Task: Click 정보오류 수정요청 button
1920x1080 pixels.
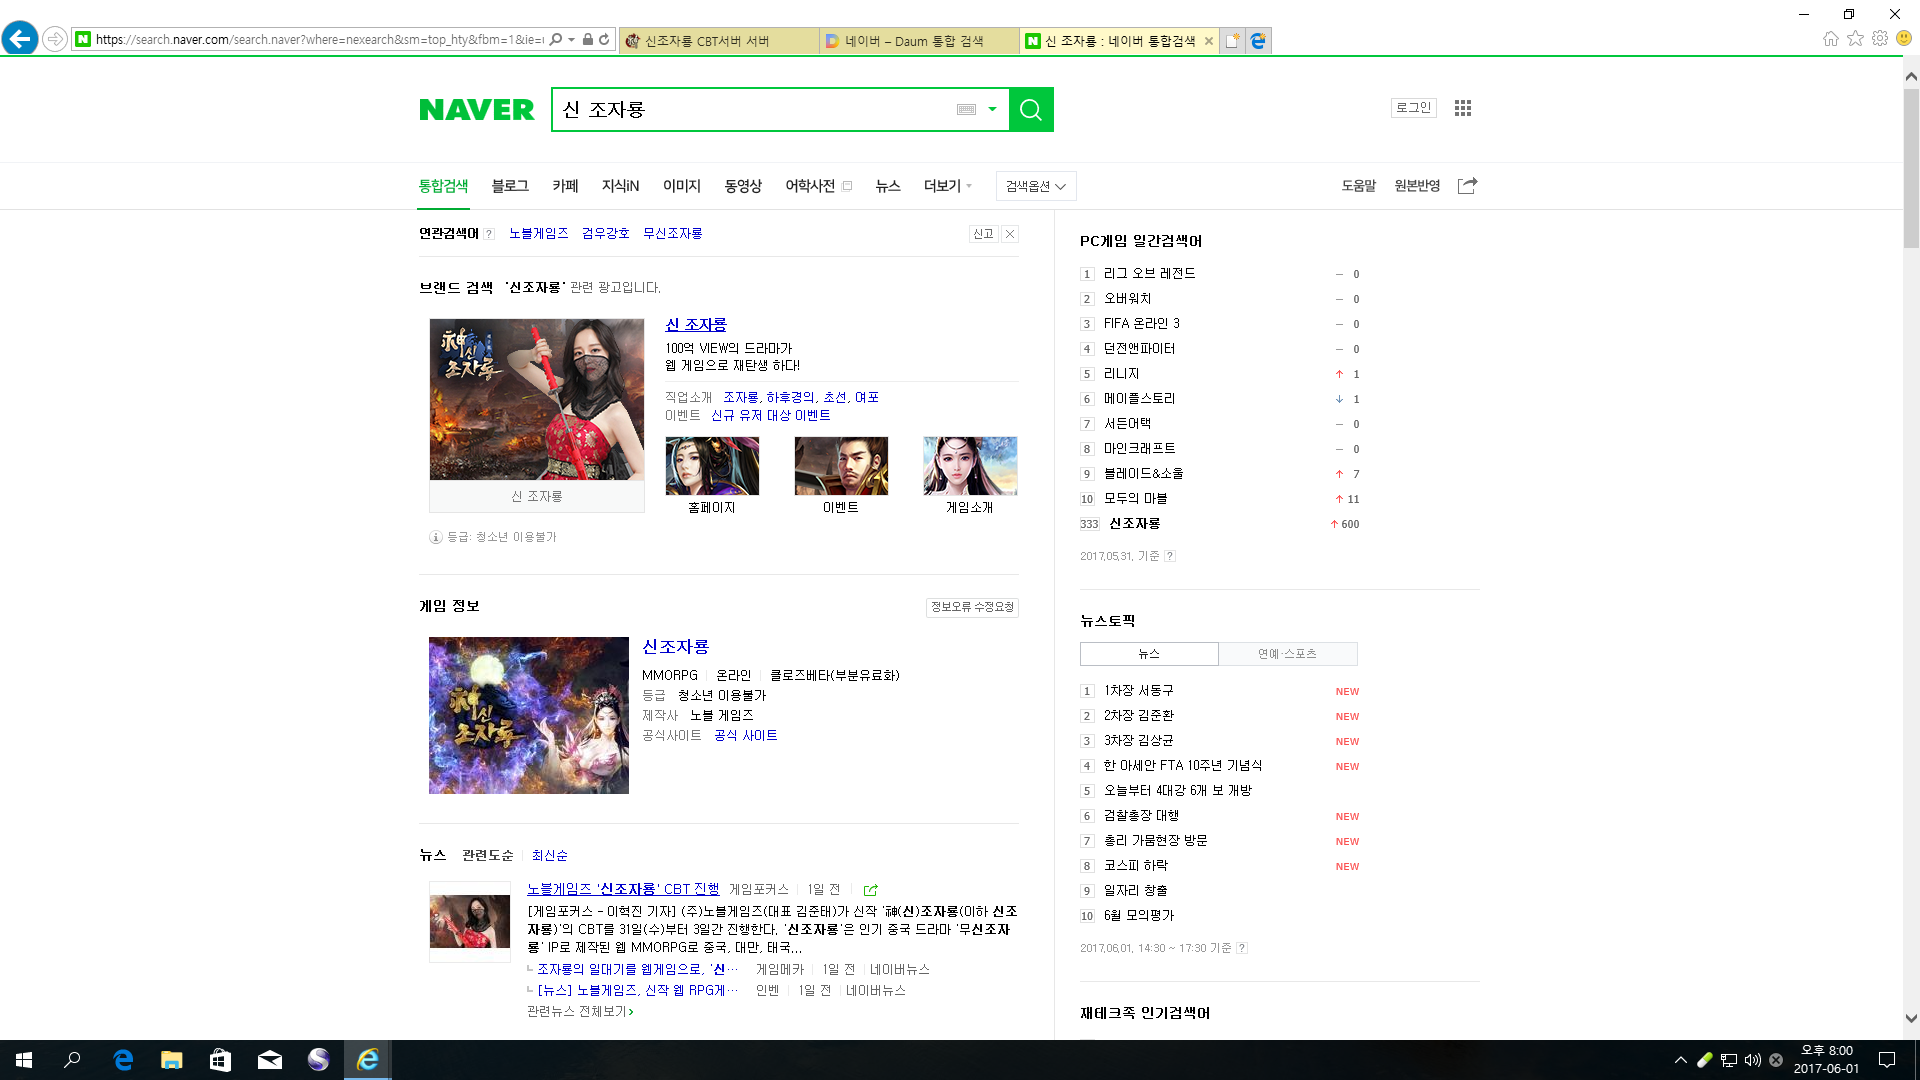Action: pyautogui.click(x=972, y=607)
